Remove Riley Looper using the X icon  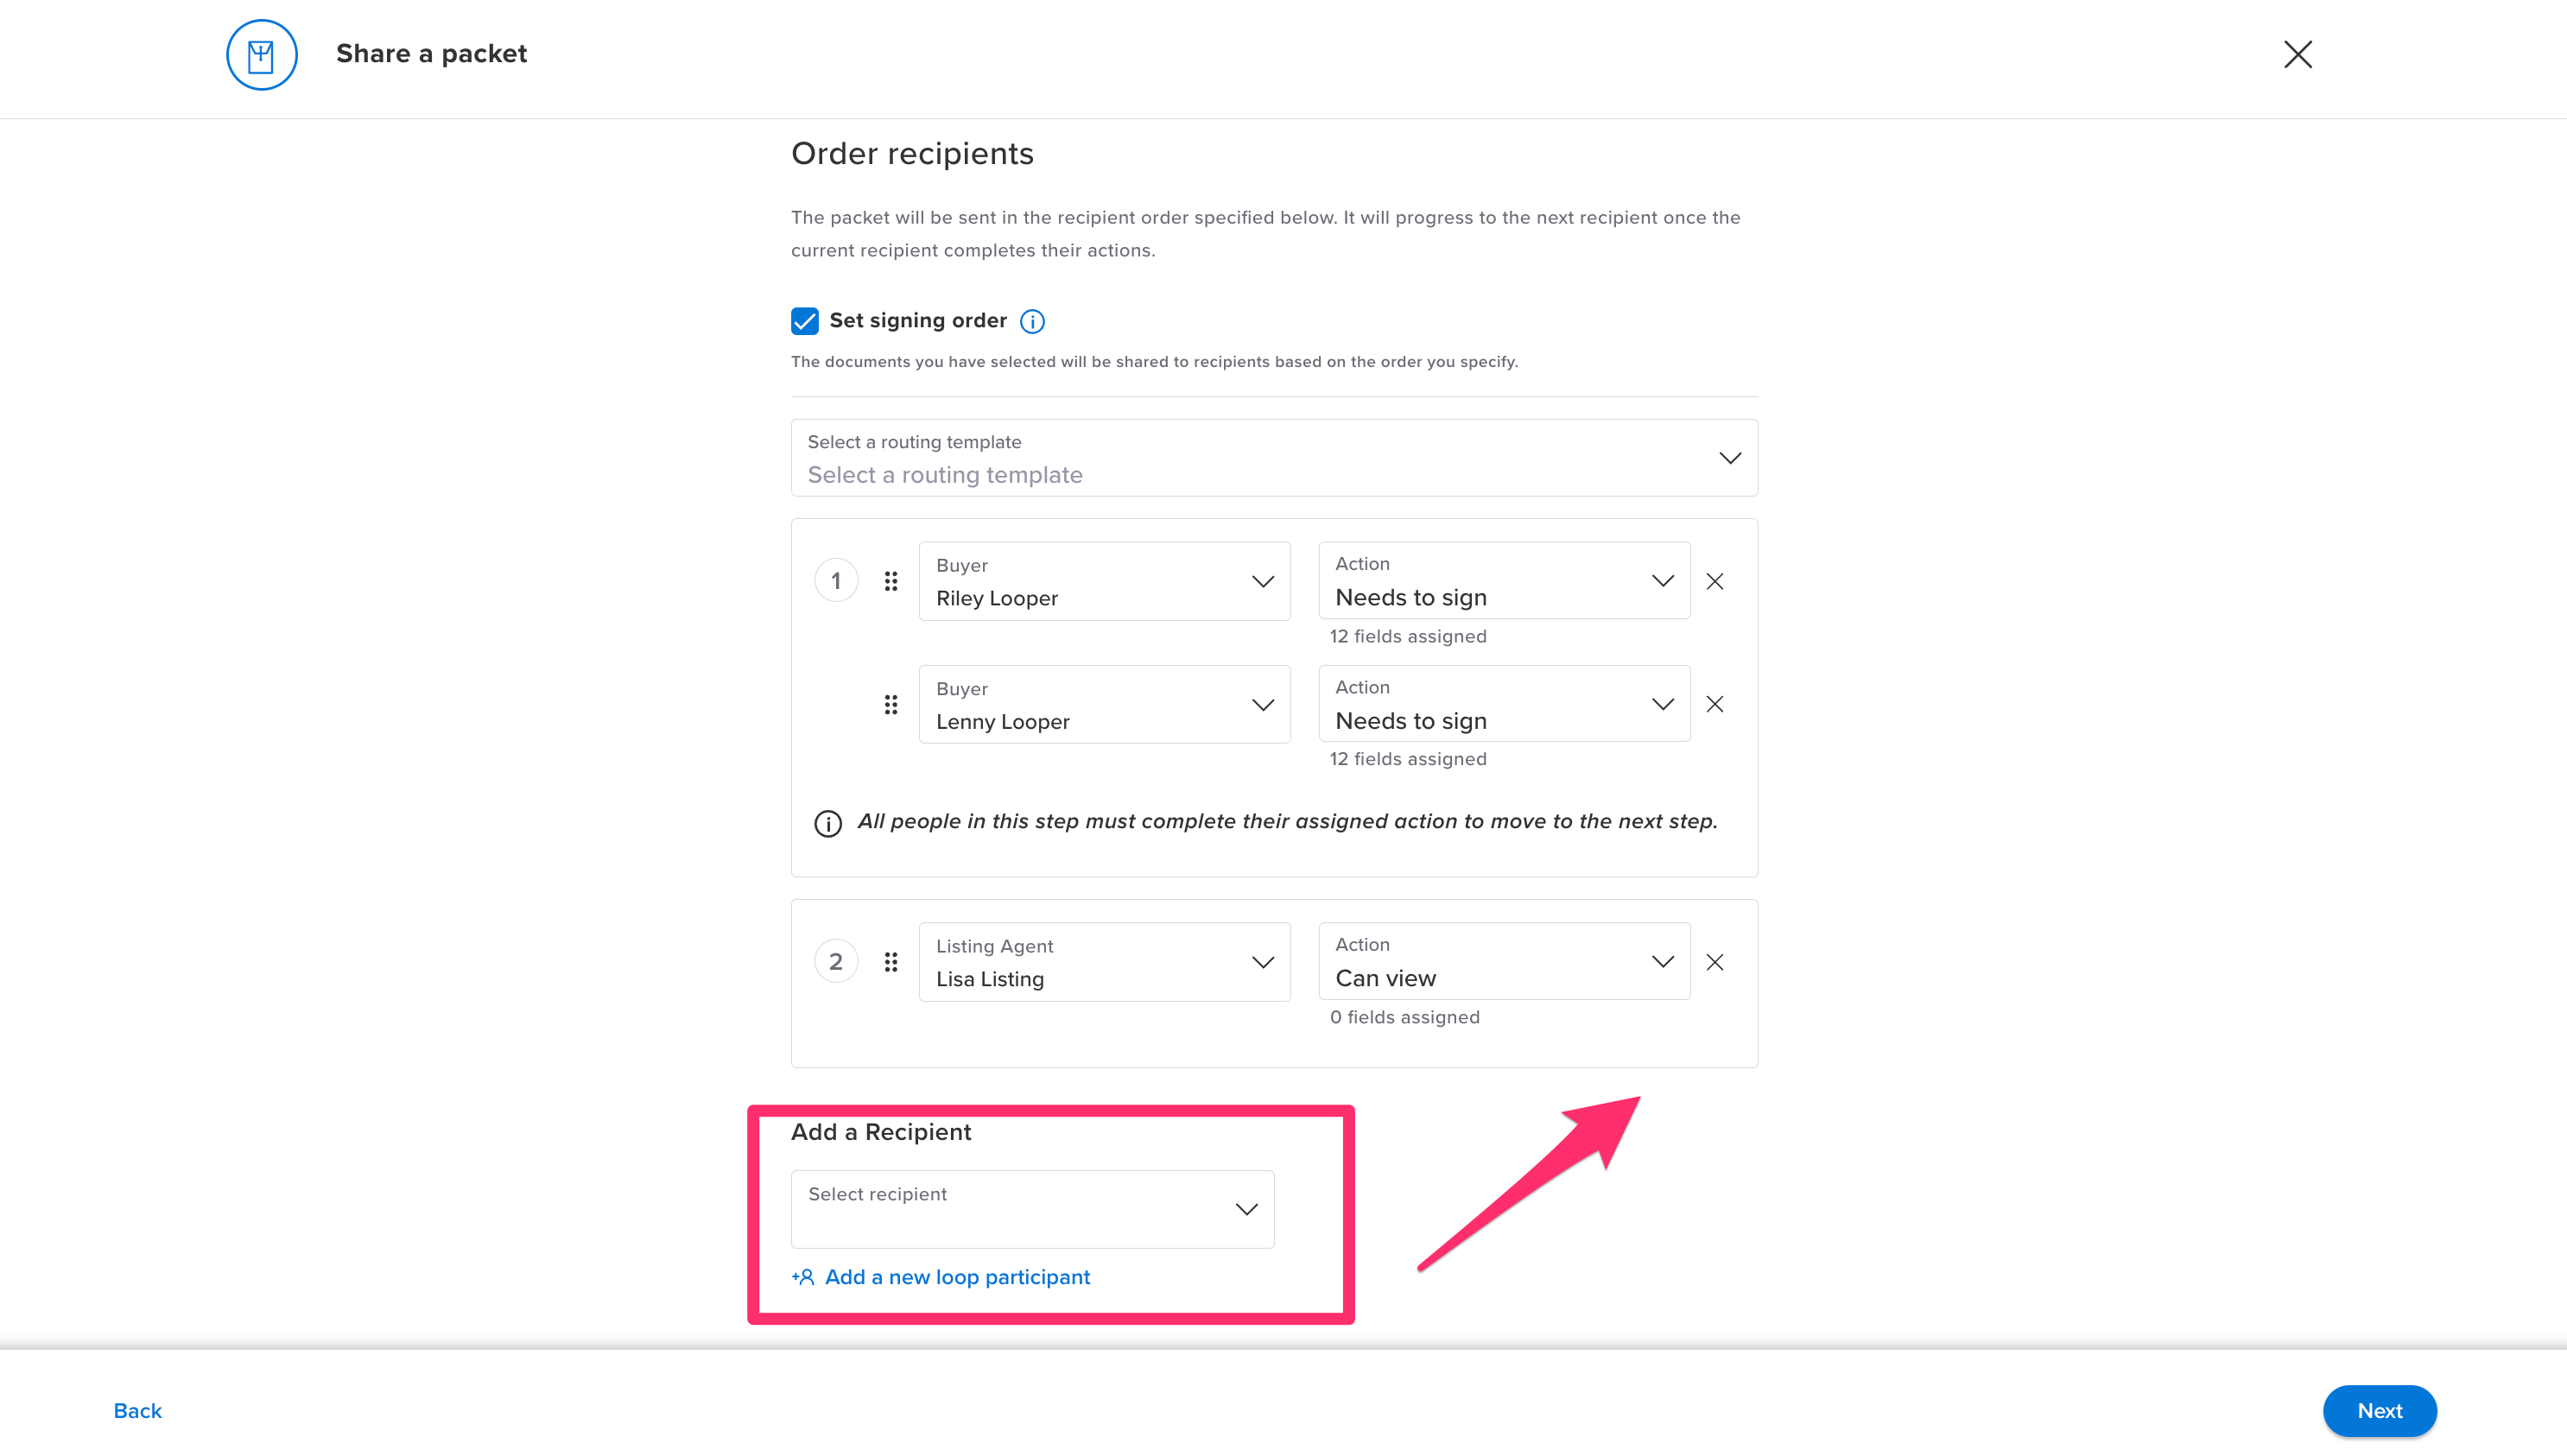click(x=1715, y=580)
